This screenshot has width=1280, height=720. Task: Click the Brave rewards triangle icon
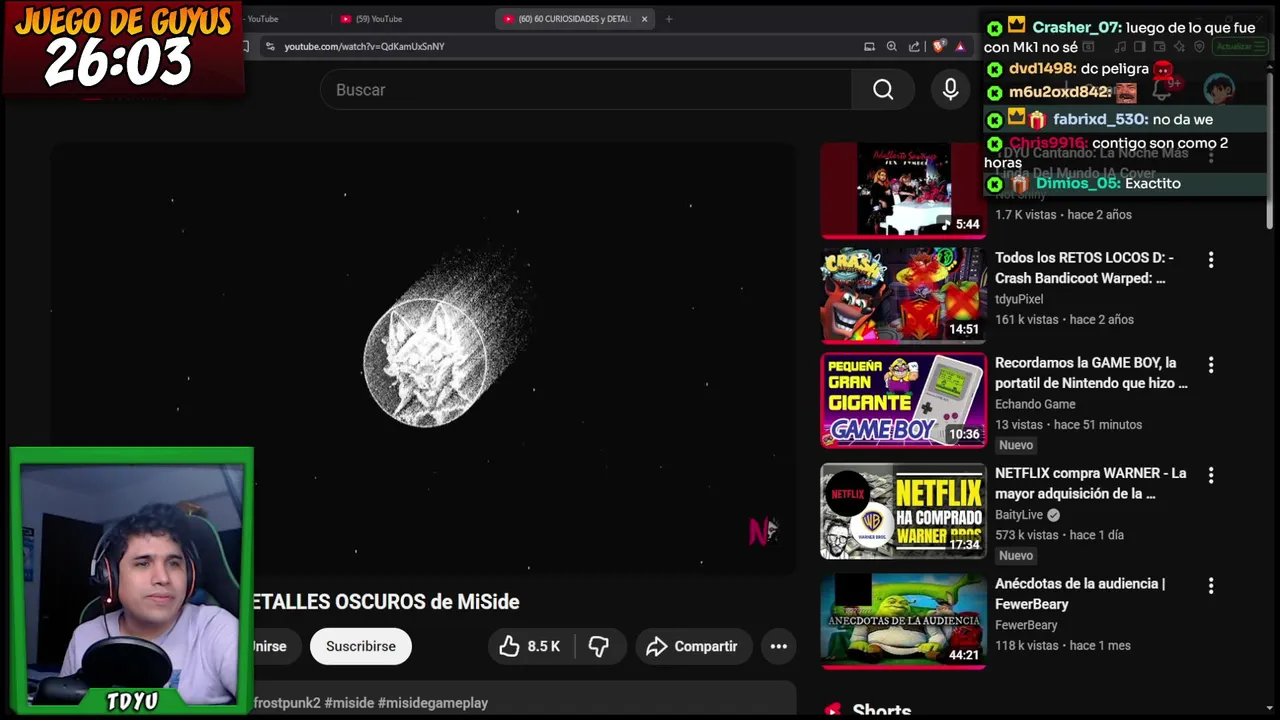[x=960, y=46]
